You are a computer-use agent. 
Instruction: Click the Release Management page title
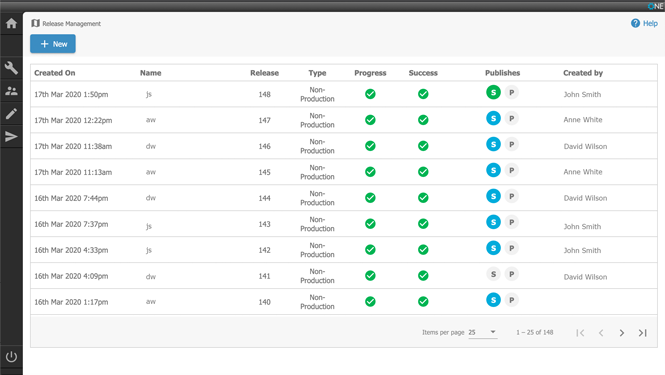click(71, 24)
